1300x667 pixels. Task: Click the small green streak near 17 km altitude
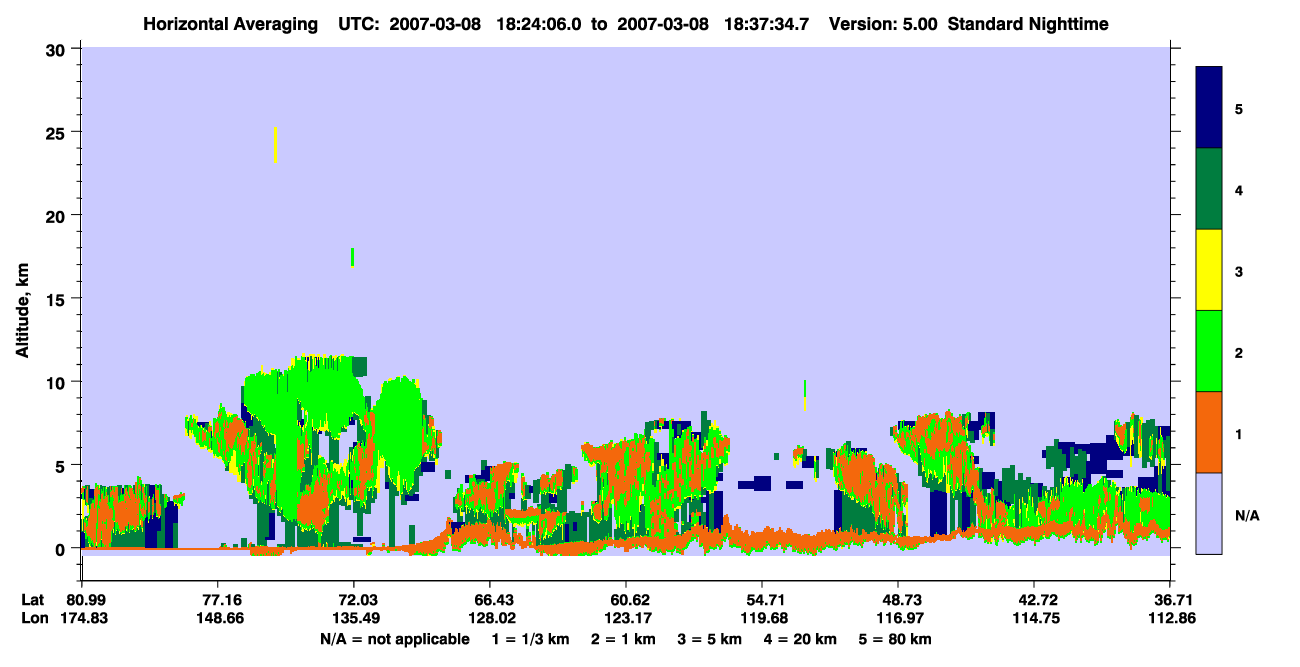coord(352,257)
